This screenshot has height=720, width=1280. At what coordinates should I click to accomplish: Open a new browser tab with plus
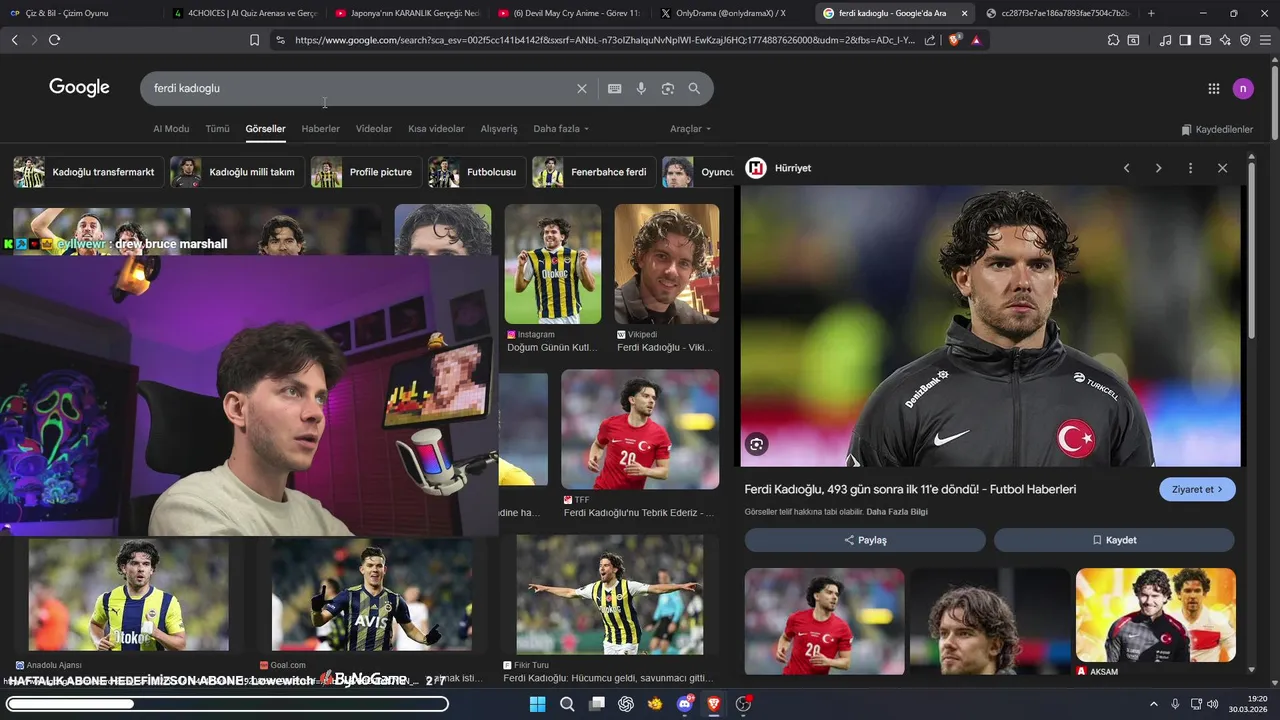point(1151,13)
